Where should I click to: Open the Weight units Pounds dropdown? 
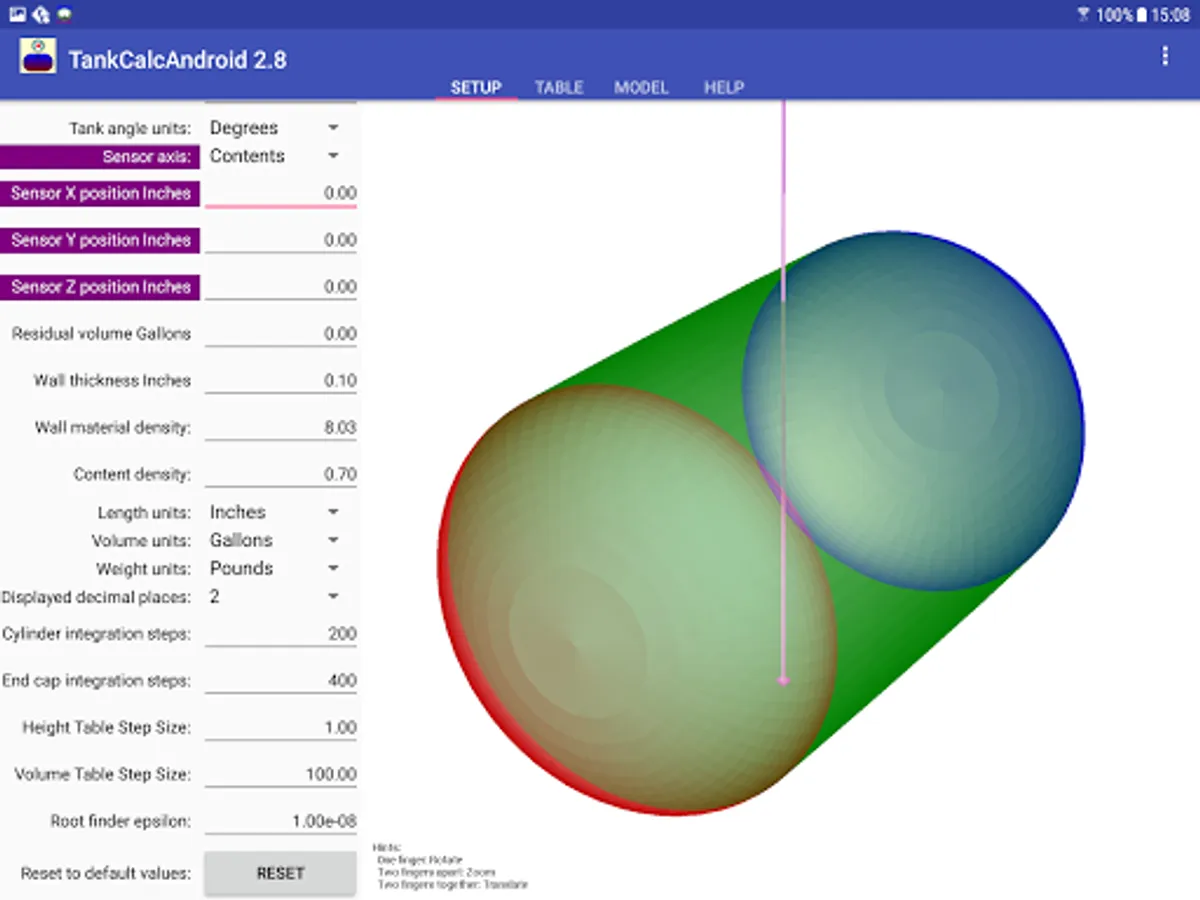click(275, 568)
